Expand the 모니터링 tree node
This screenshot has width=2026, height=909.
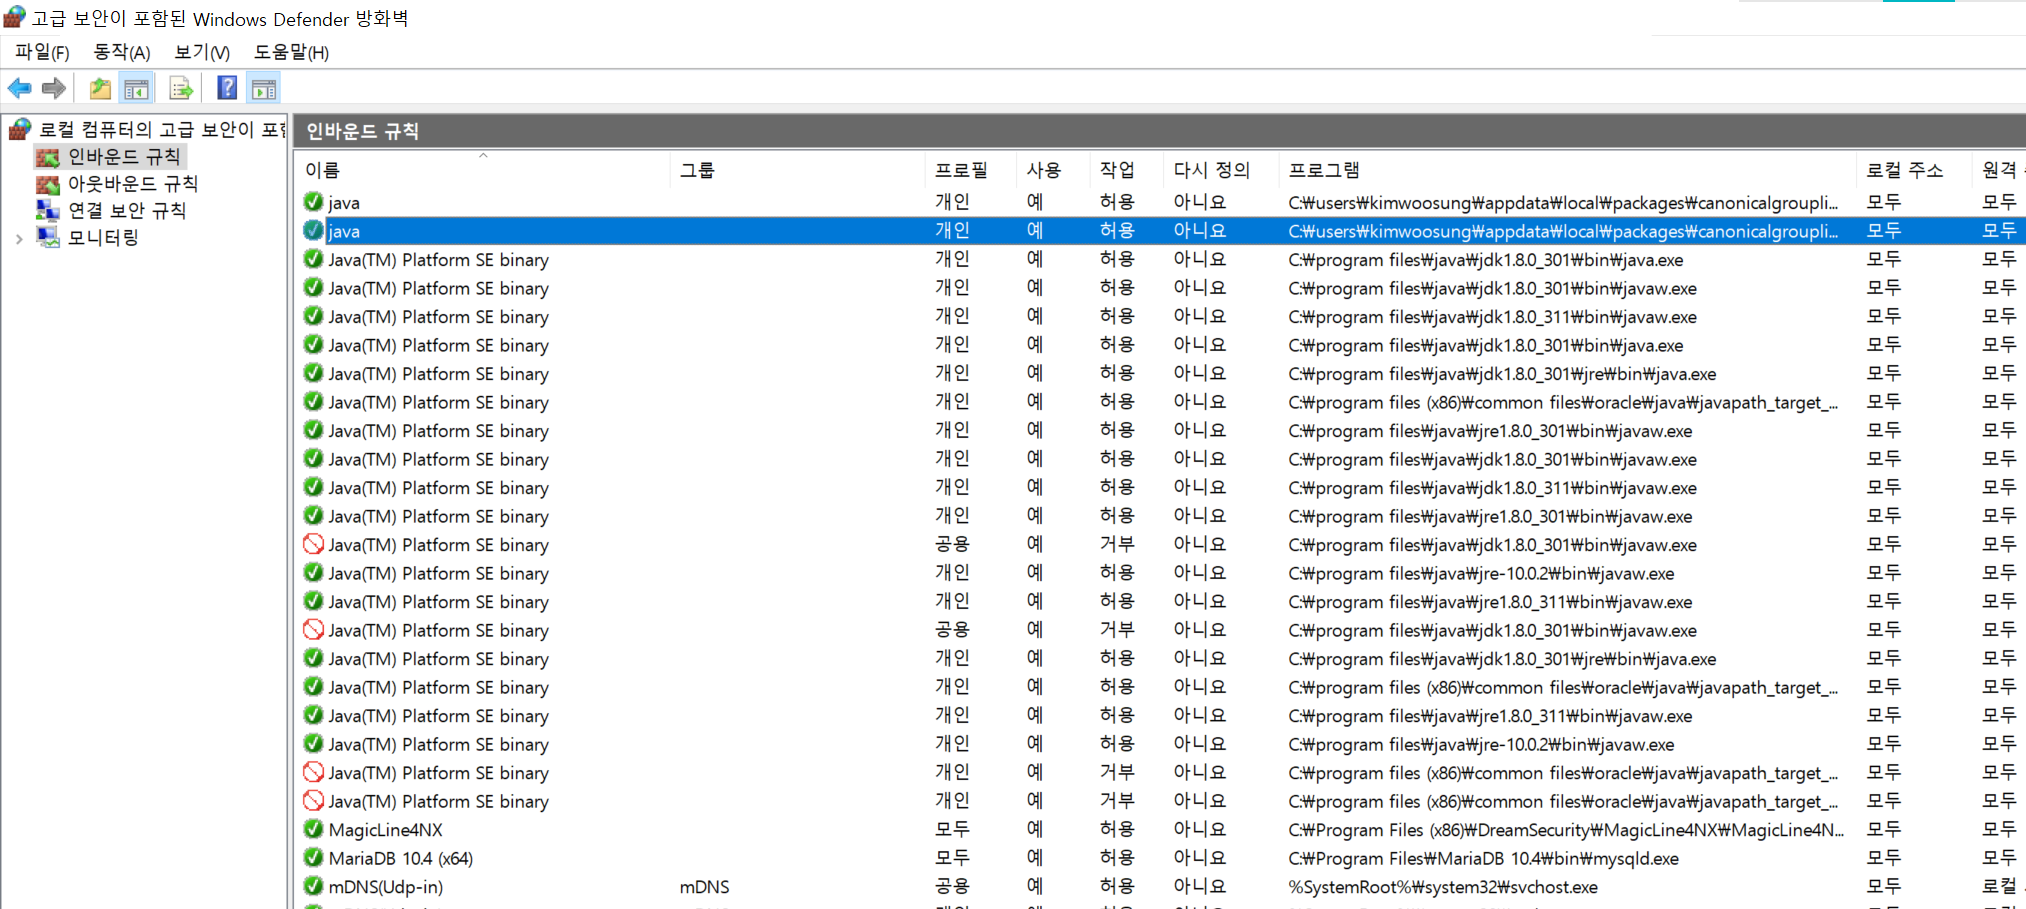[19, 239]
